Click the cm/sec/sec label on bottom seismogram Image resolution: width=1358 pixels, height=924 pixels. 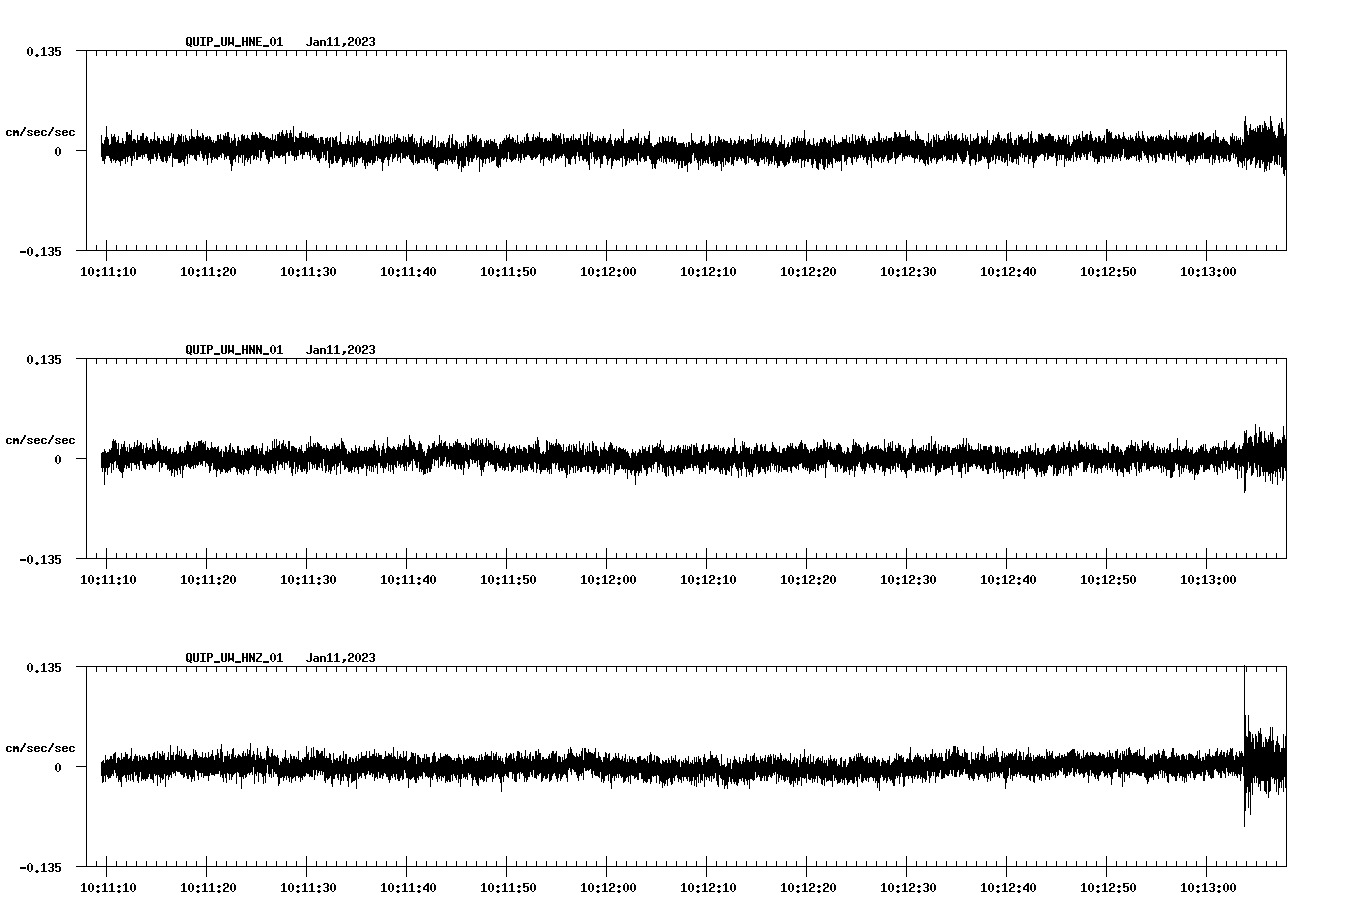pyautogui.click(x=41, y=747)
